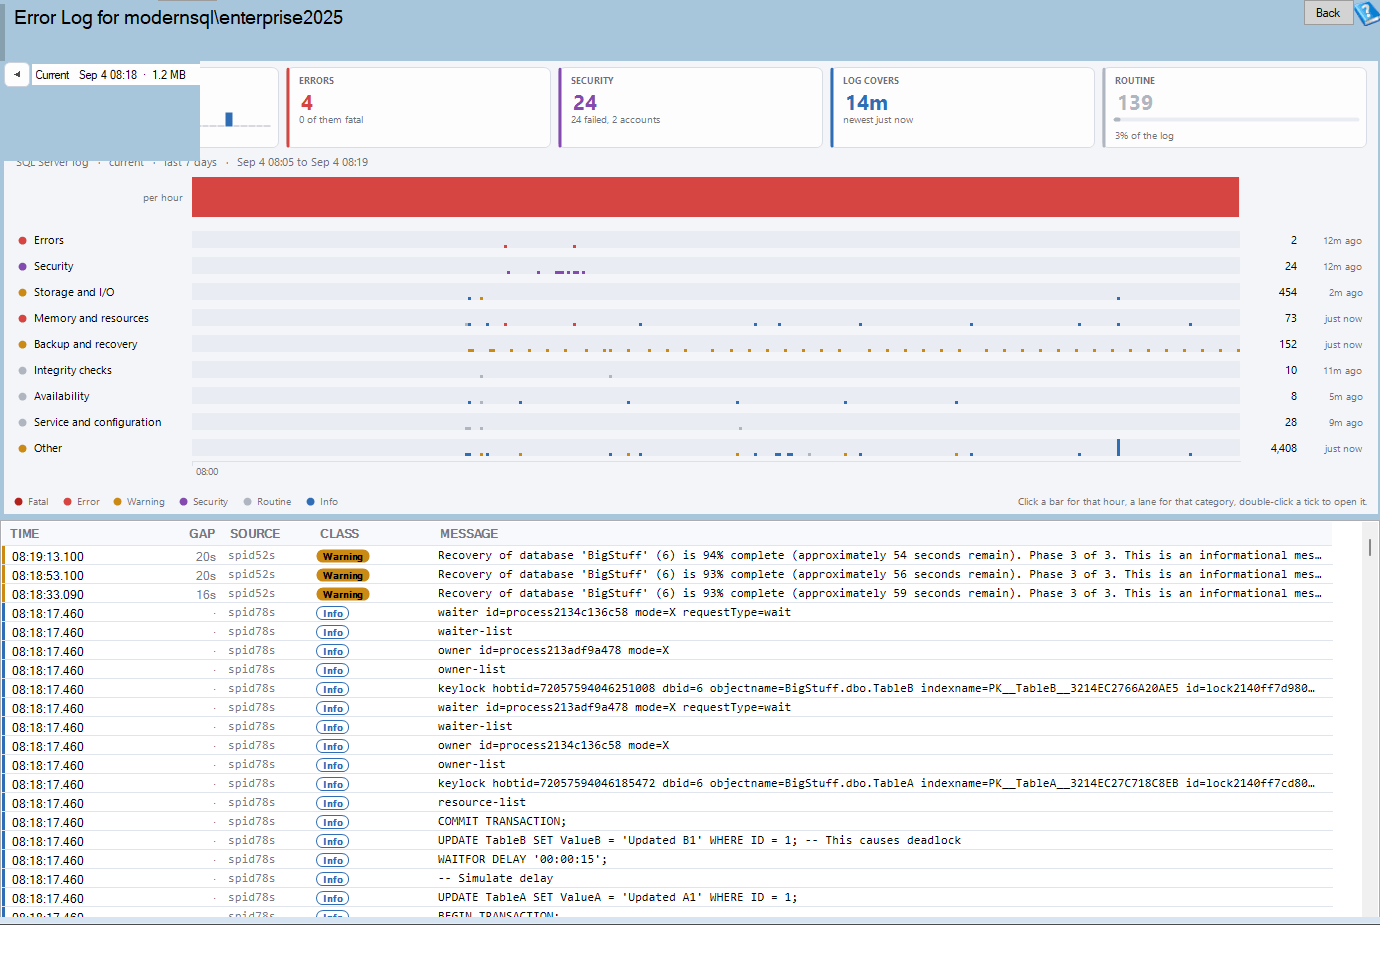This screenshot has height=976, width=1380.
Task: Toggle the Info legend filter
Action: [x=322, y=502]
